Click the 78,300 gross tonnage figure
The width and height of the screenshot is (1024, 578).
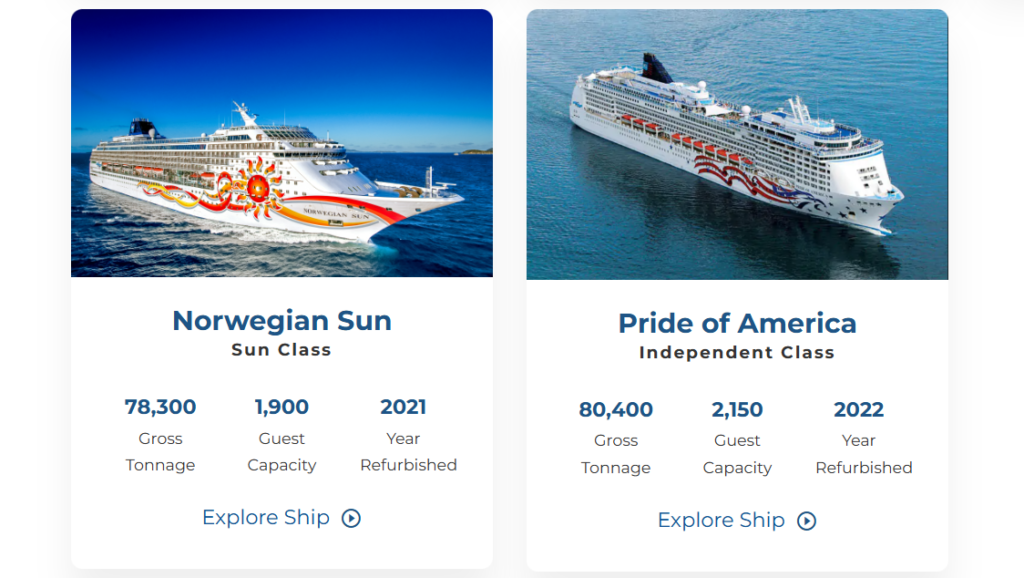click(160, 407)
